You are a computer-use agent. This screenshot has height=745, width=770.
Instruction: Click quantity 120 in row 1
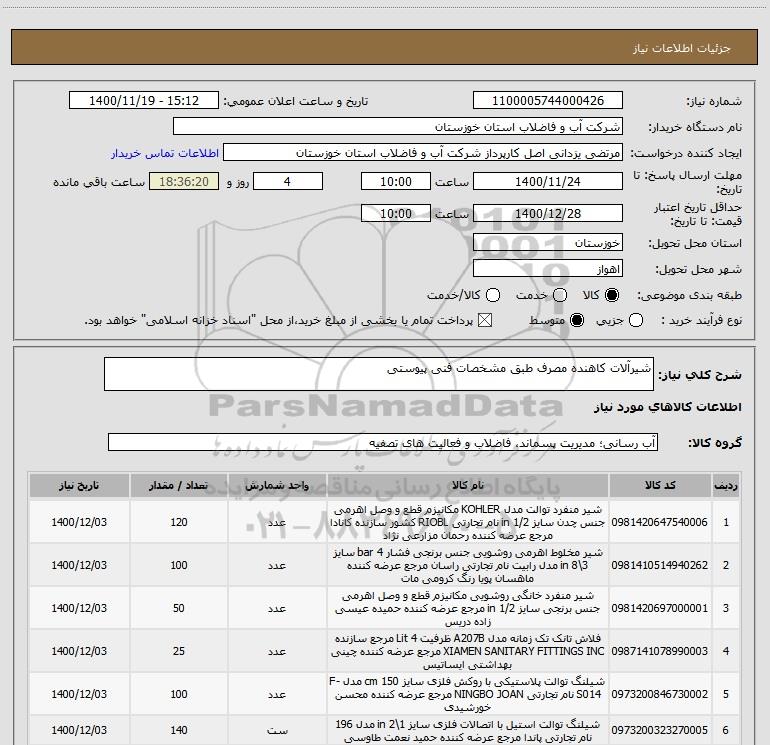click(179, 523)
